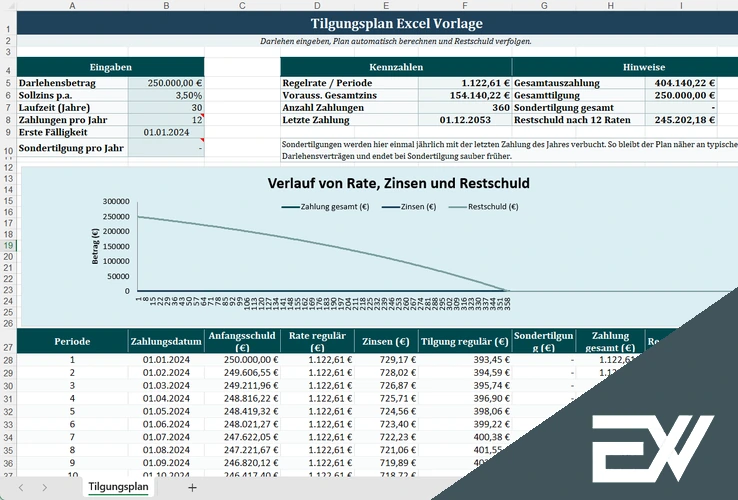Select the Laufzeit value 30 cell
This screenshot has width=738, height=500.
click(166, 107)
